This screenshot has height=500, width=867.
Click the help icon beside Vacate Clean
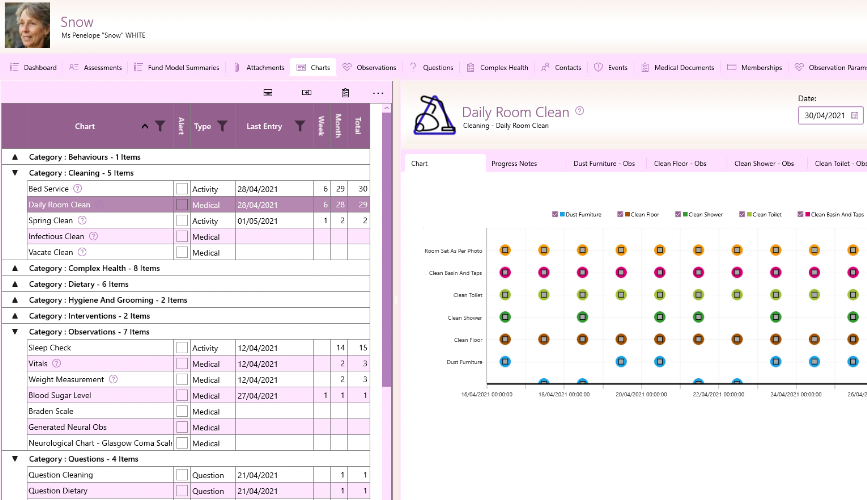click(82, 252)
